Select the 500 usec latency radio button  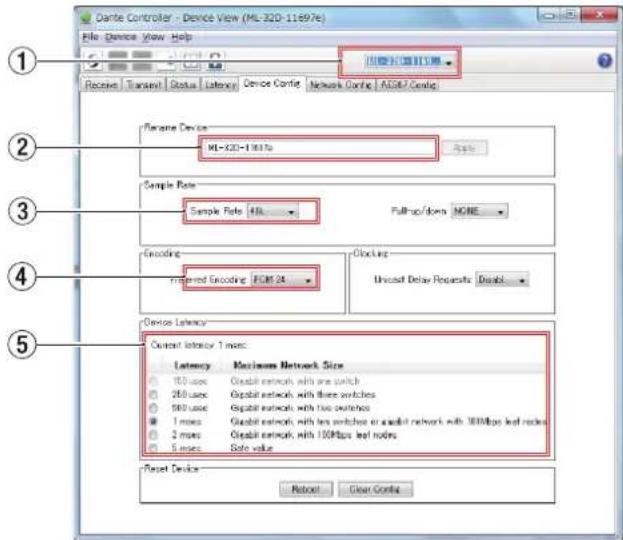tap(153, 408)
